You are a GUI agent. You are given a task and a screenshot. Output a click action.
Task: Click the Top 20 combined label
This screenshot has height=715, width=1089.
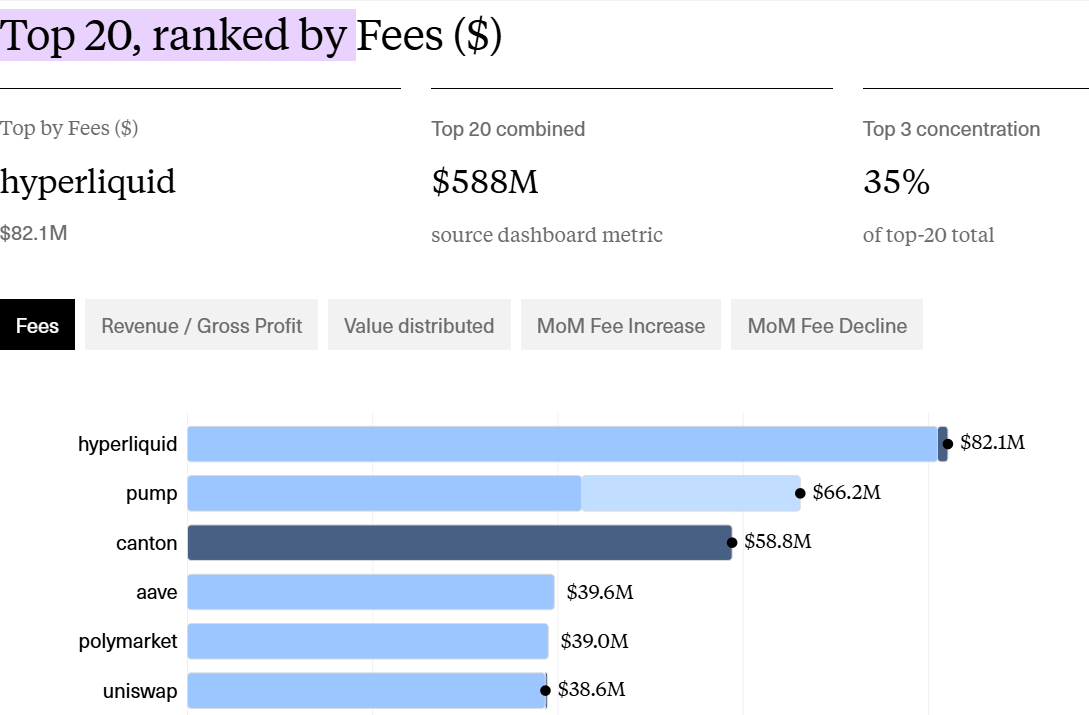(x=508, y=129)
